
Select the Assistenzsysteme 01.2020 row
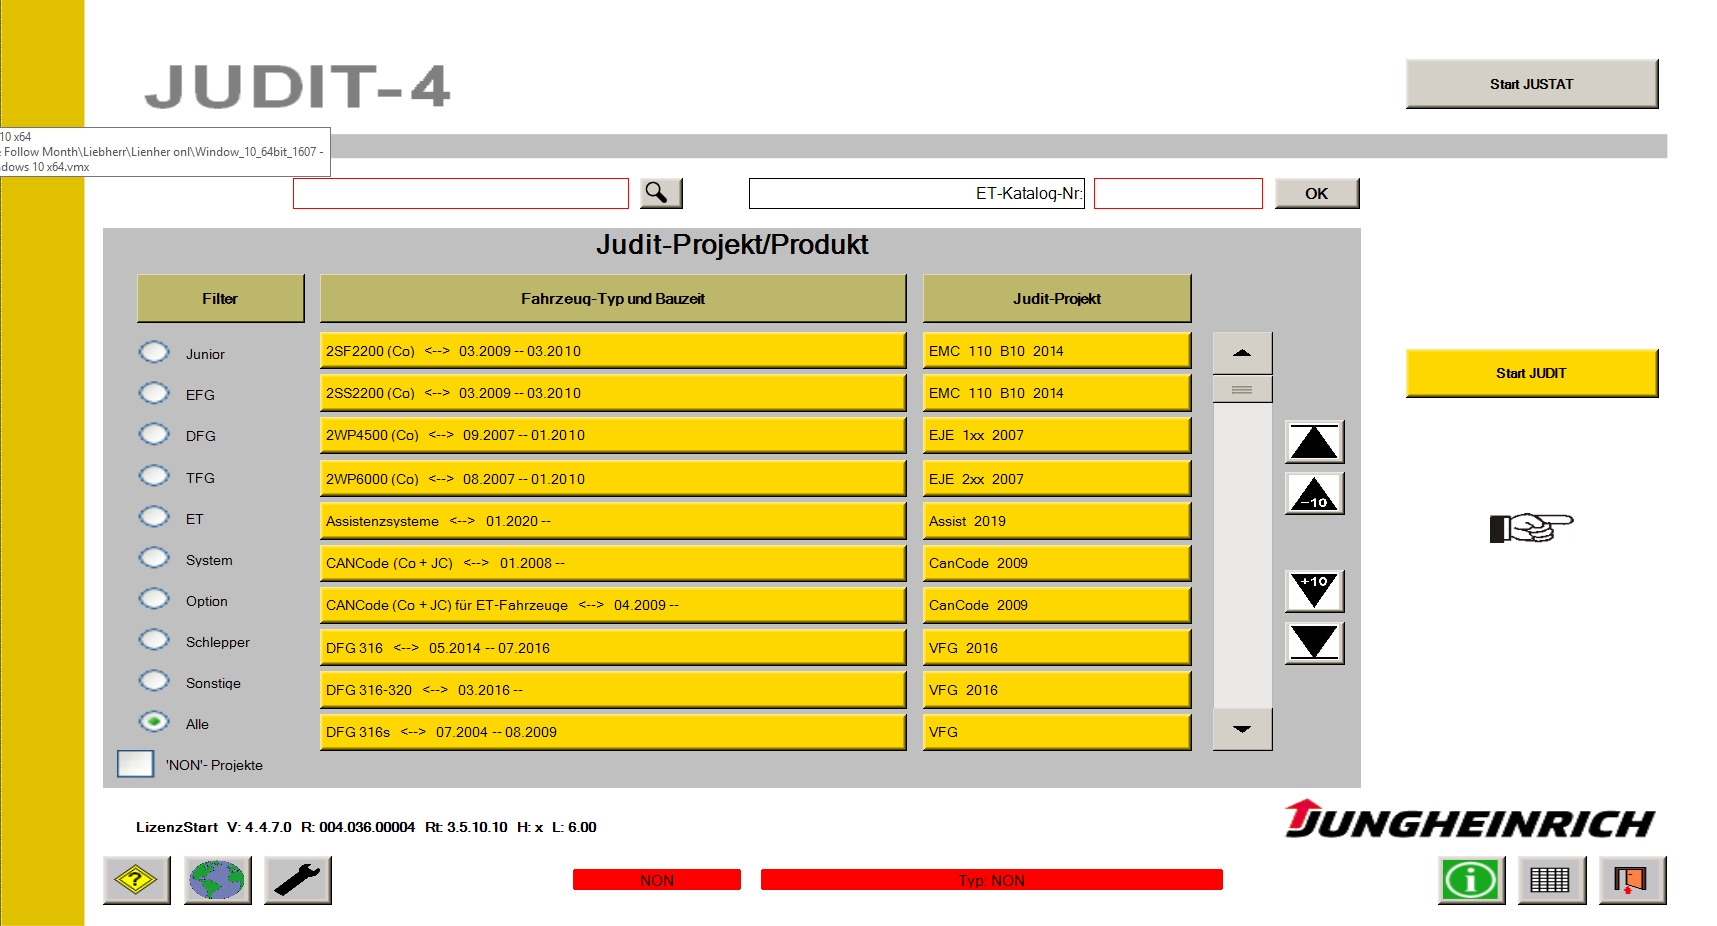click(613, 521)
